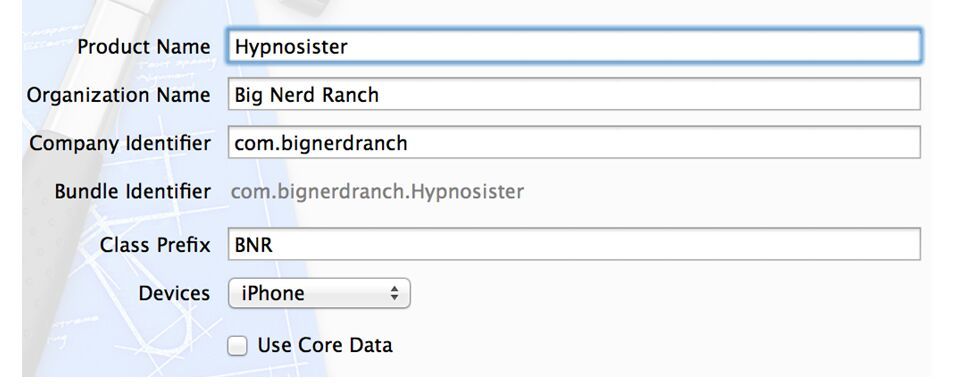Place cursor on the BNR prefix text
Screen dimensions: 975x384
[x=254, y=245]
